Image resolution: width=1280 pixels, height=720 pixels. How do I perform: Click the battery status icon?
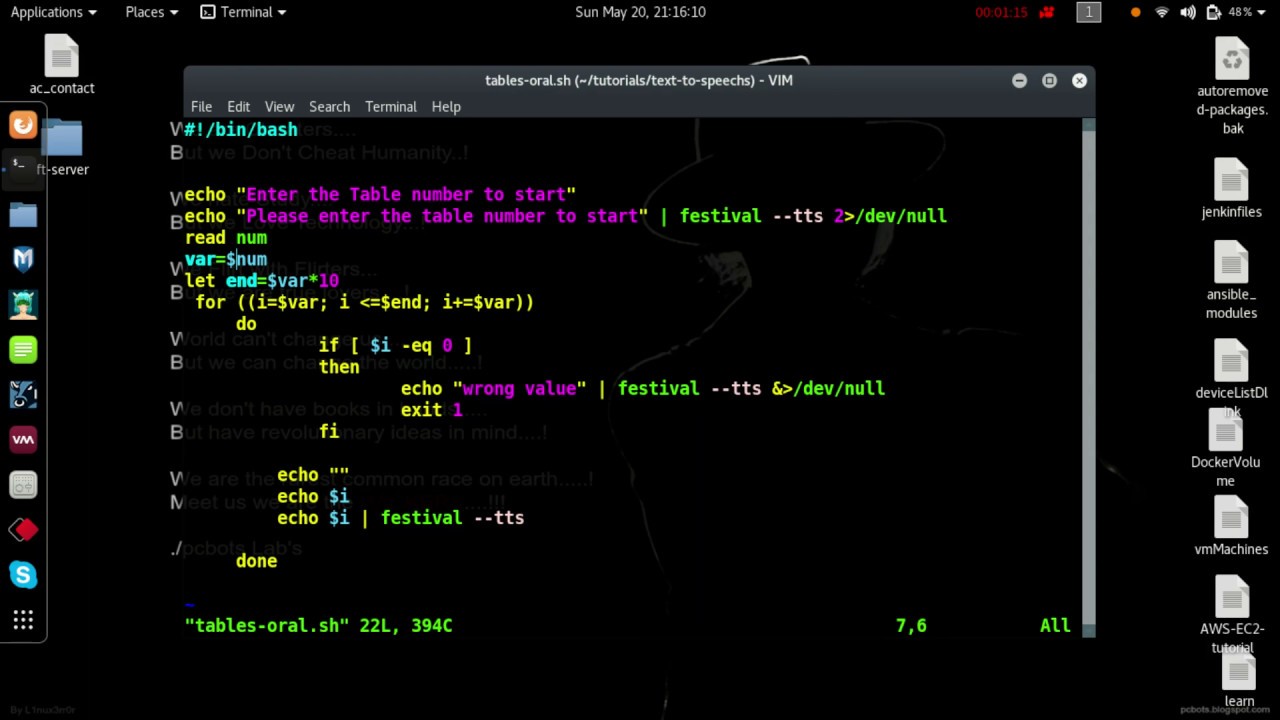click(1214, 12)
